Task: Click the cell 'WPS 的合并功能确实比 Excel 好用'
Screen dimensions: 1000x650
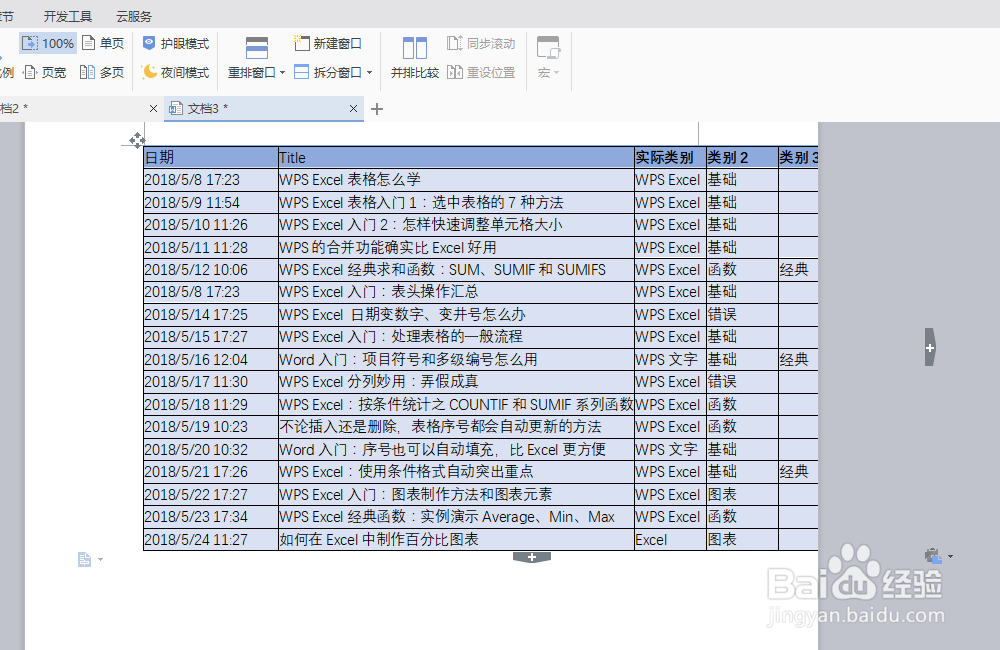Action: click(457, 247)
